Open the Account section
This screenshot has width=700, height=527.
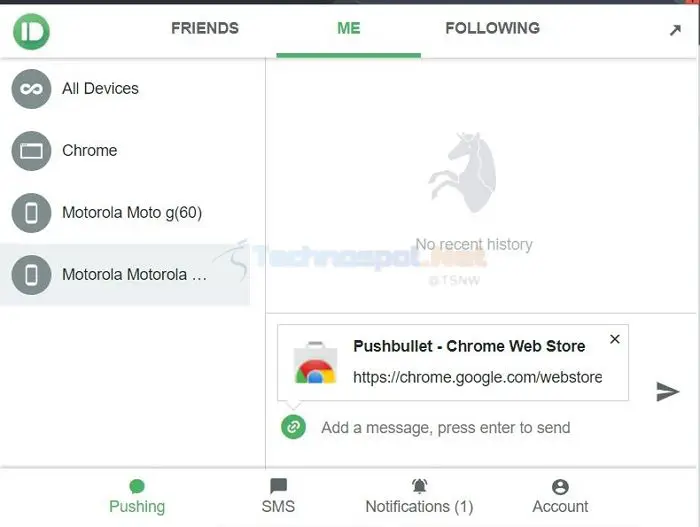[x=560, y=496]
